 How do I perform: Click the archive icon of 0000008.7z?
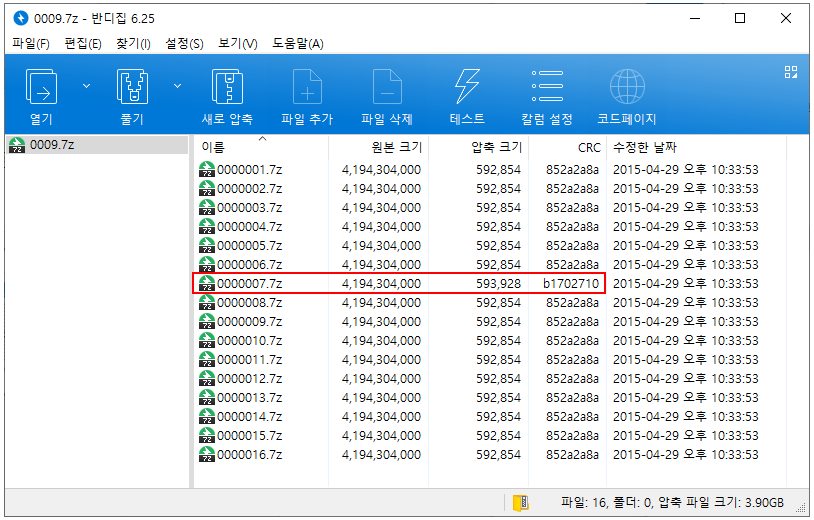pyautogui.click(x=207, y=303)
